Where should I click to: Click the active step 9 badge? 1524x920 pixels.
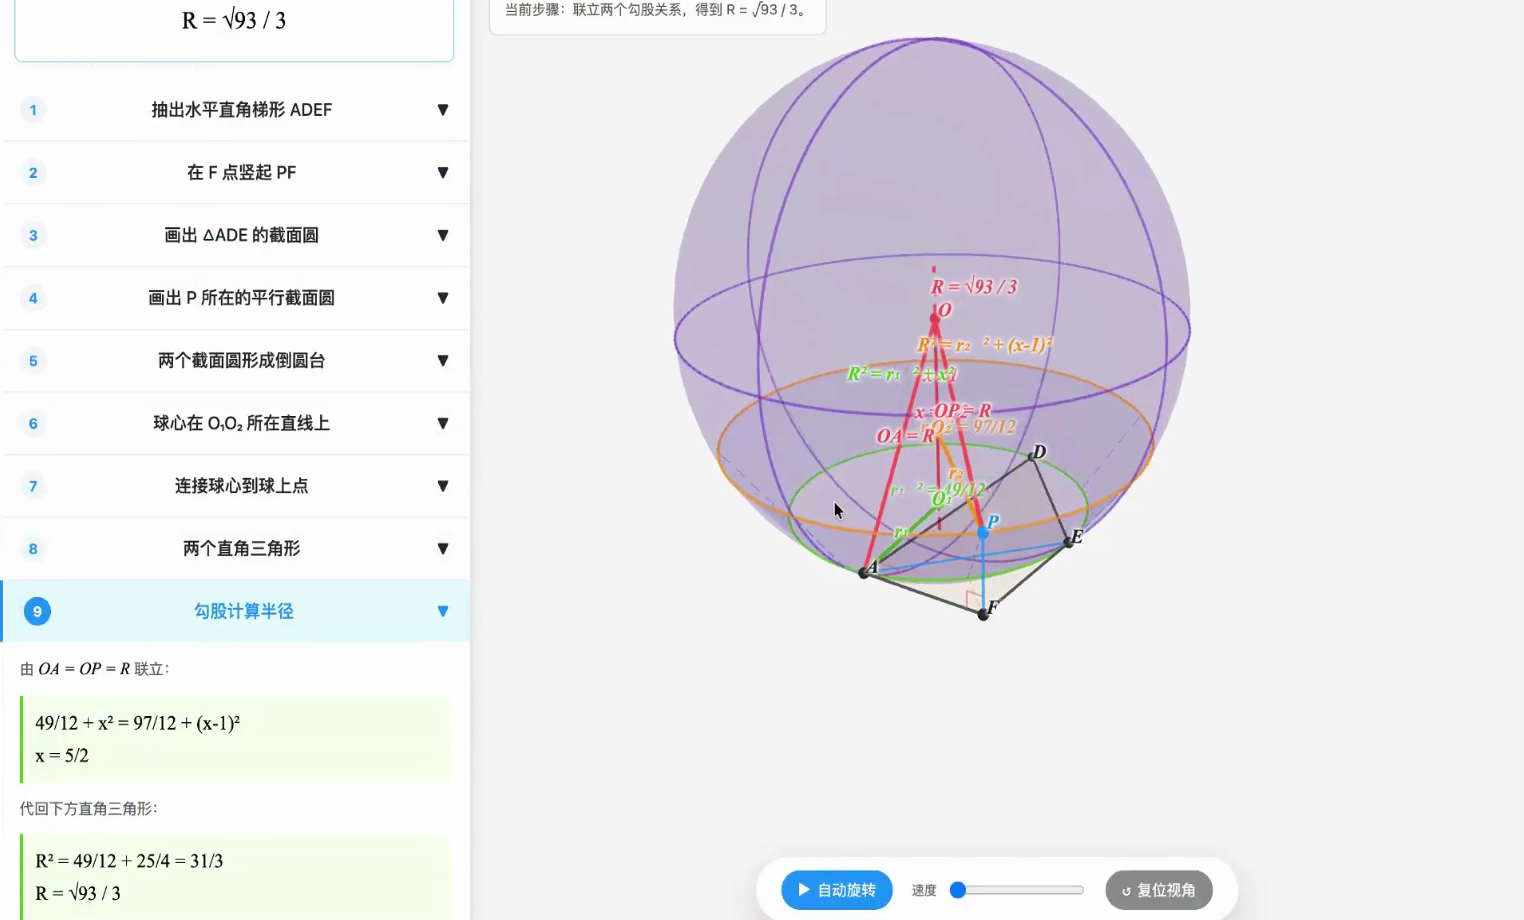[37, 612]
